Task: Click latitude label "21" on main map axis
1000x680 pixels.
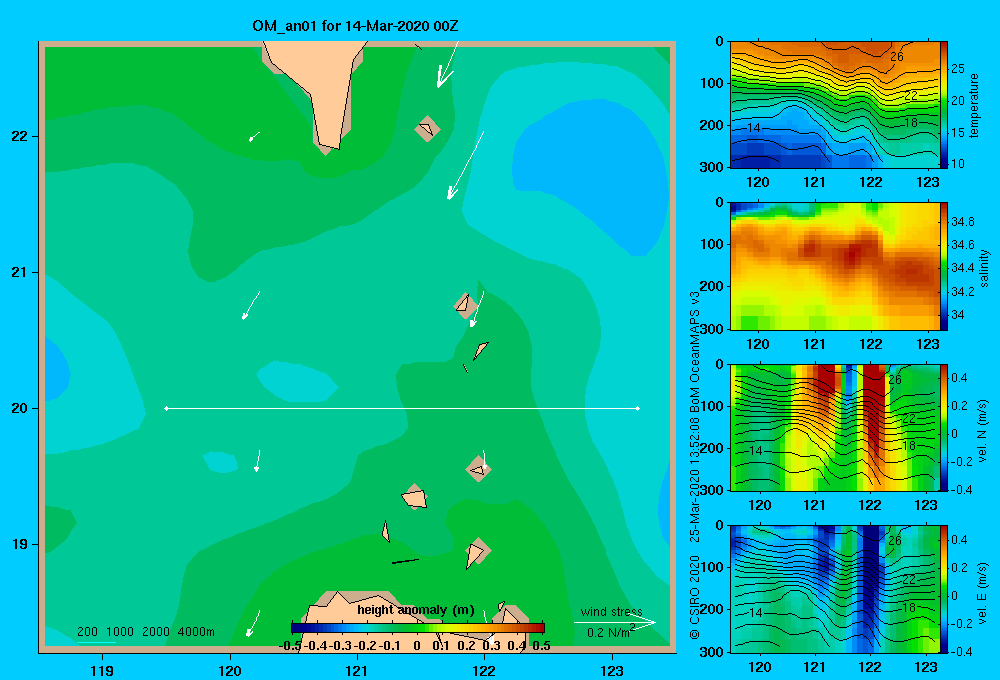Action: (x=20, y=272)
